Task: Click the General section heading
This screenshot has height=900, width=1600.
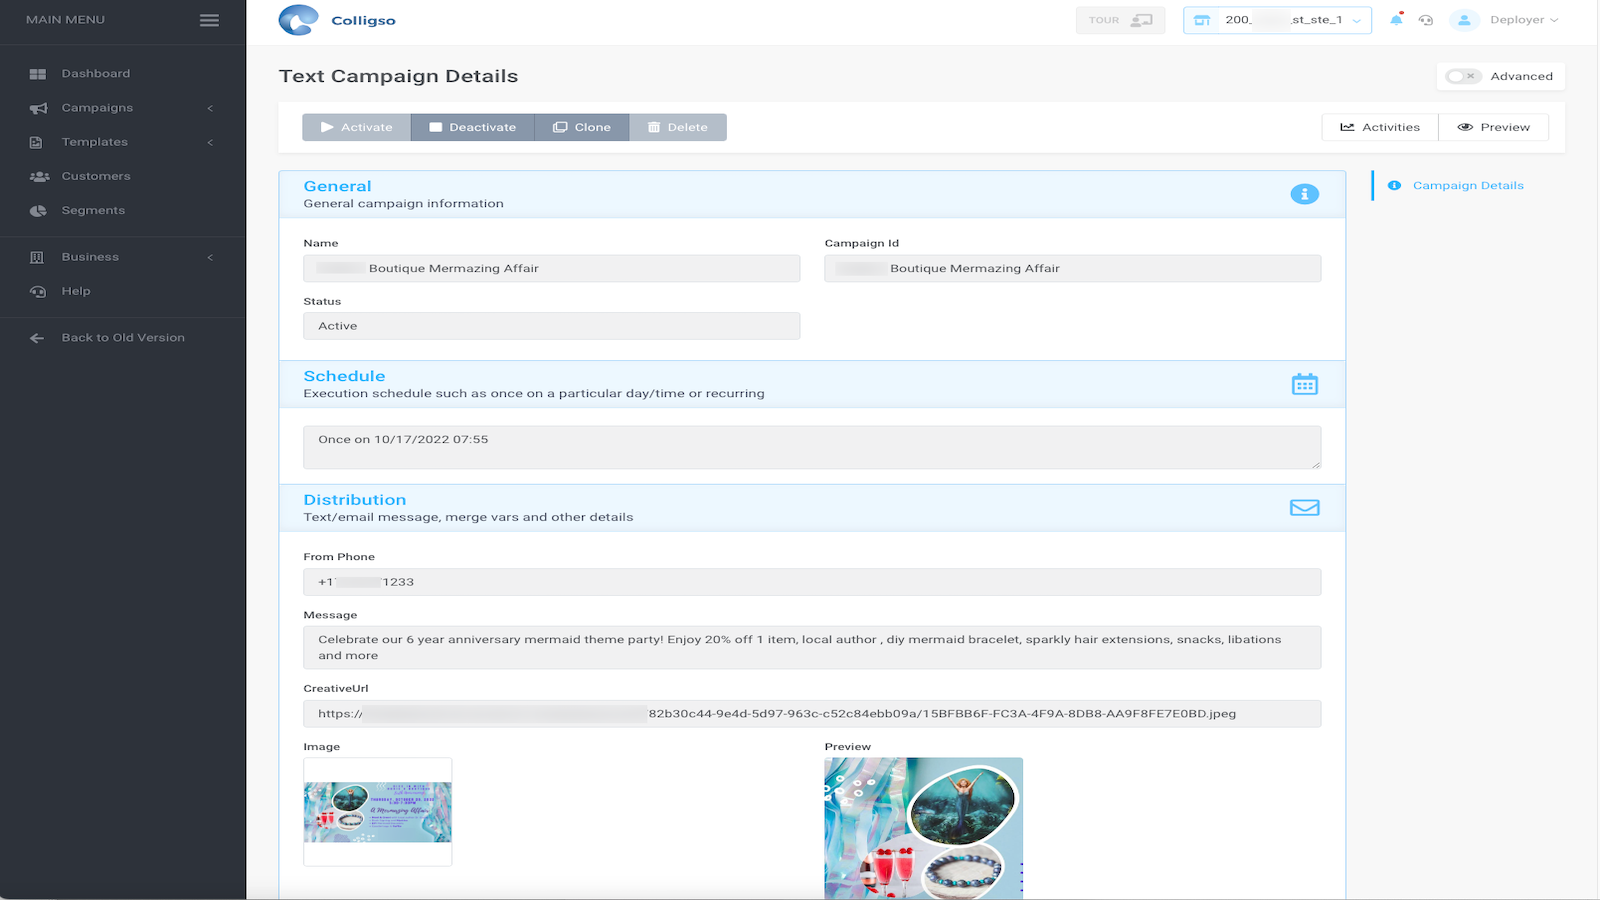Action: point(337,186)
